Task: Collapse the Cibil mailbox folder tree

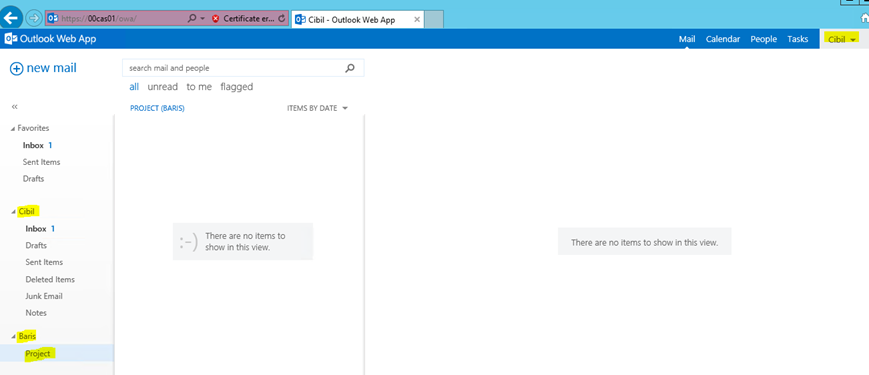Action: 13,212
